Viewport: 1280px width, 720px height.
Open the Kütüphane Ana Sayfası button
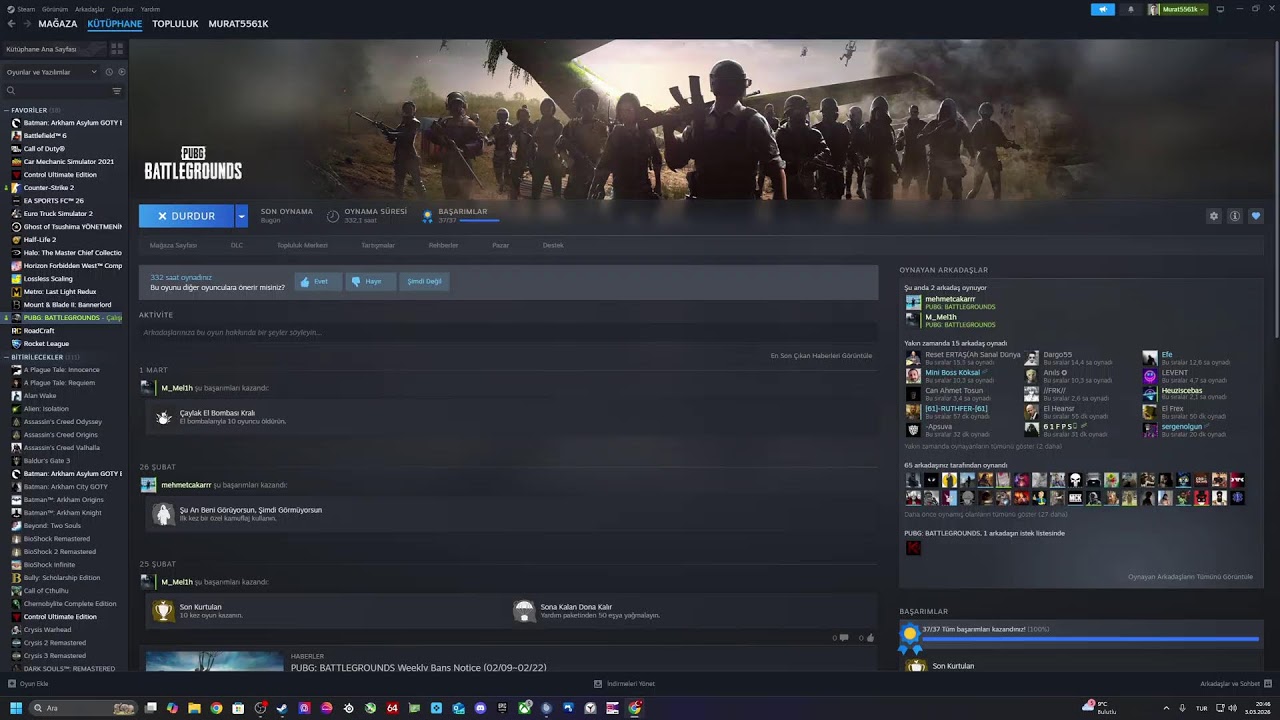54,49
